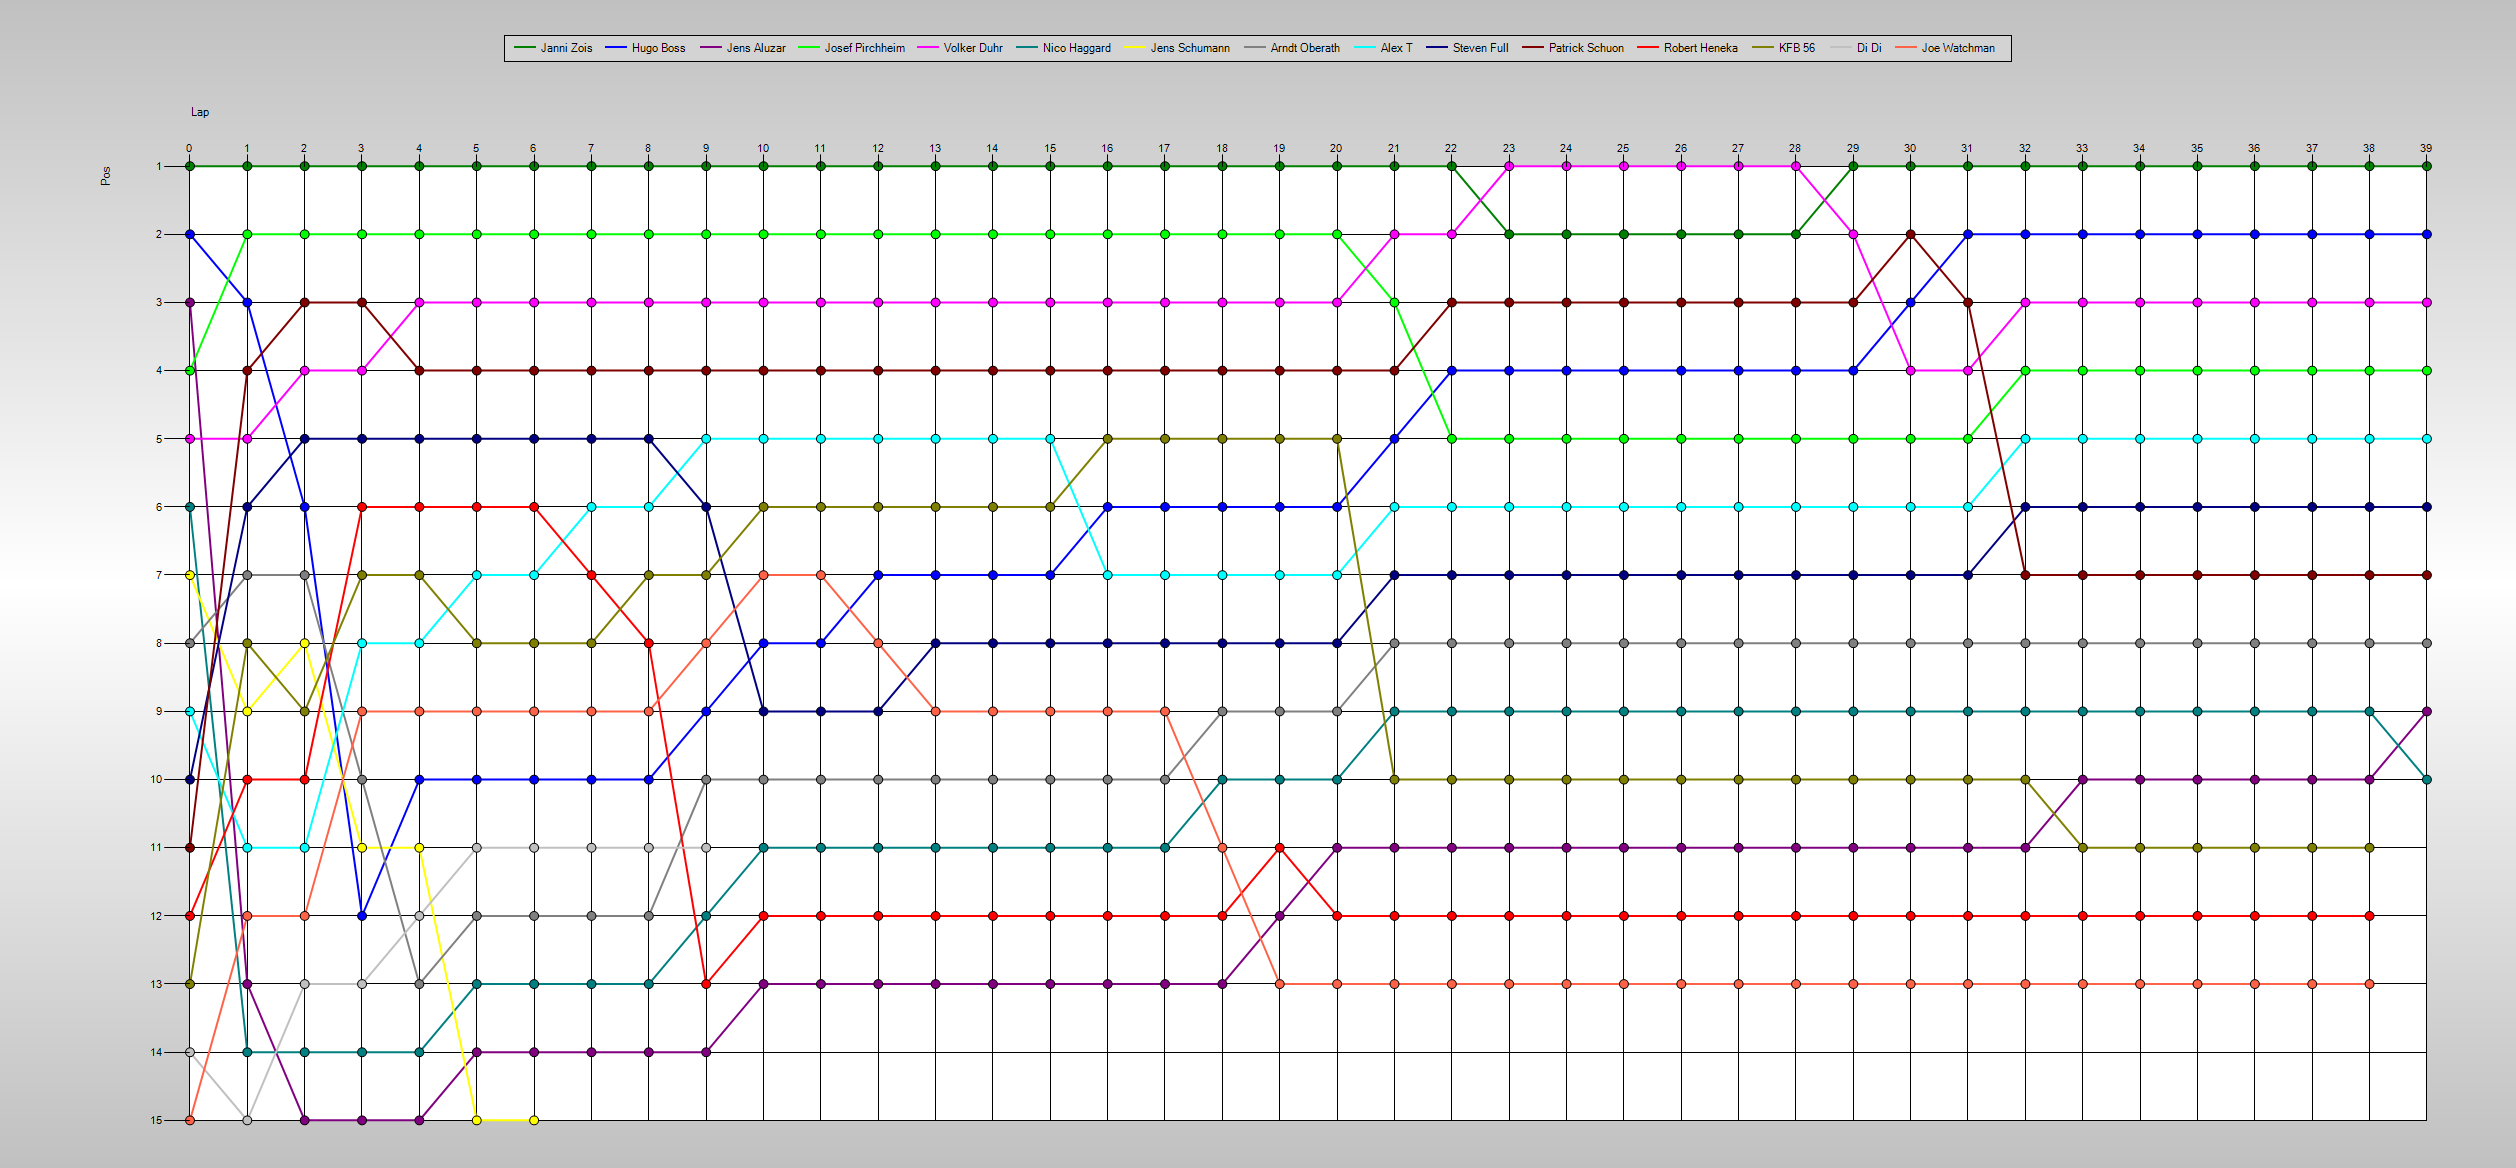Screen dimensions: 2516x1168
Task: Click Jens Aluzar in the legend
Action: (x=755, y=48)
